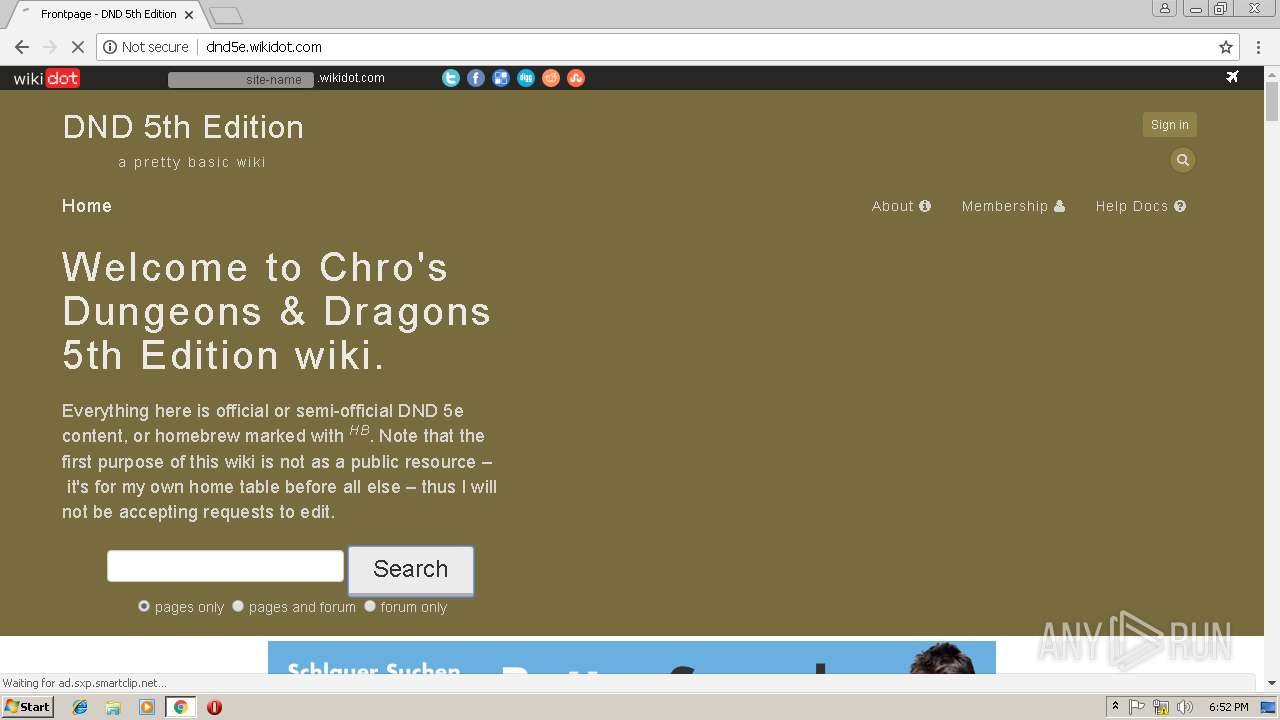1280x720 pixels.
Task: Stop page loading with the X button
Action: (78, 47)
